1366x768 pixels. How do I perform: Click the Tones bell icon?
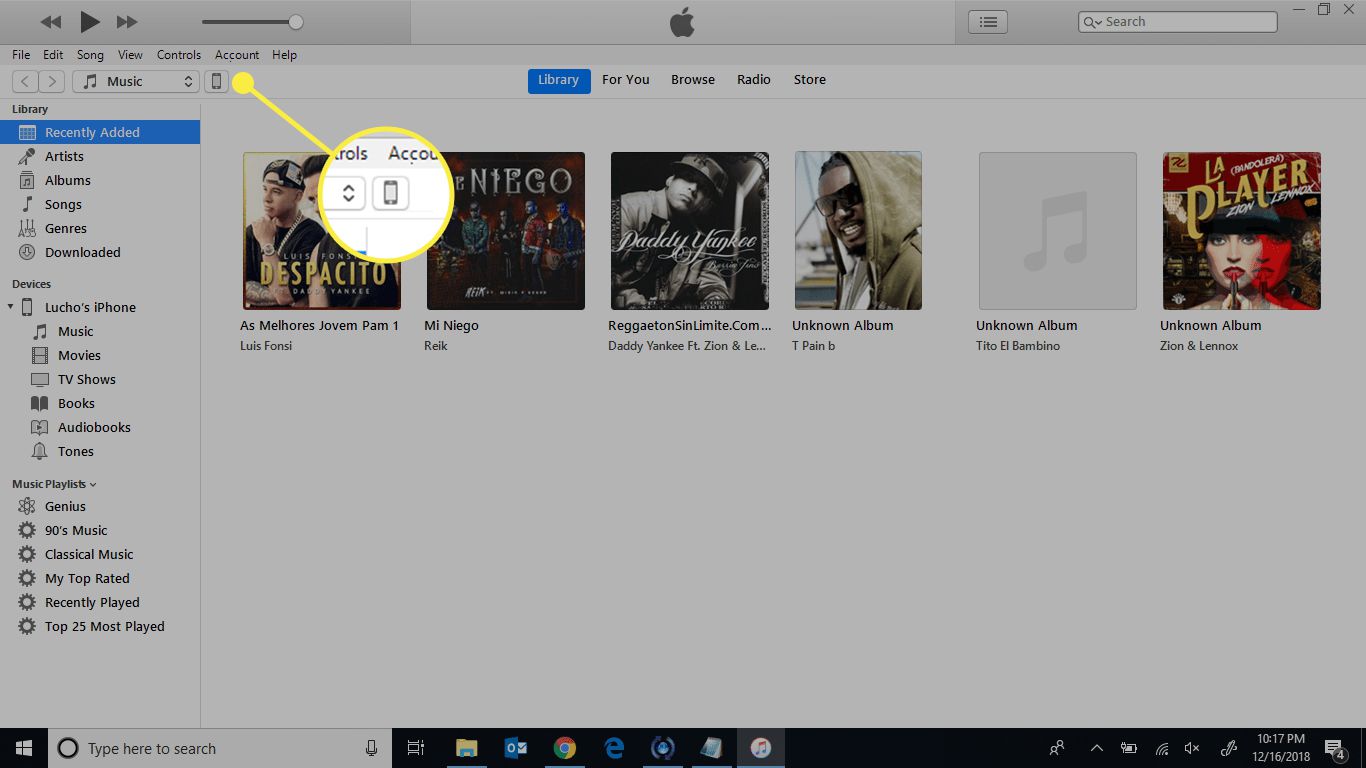pyautogui.click(x=40, y=451)
